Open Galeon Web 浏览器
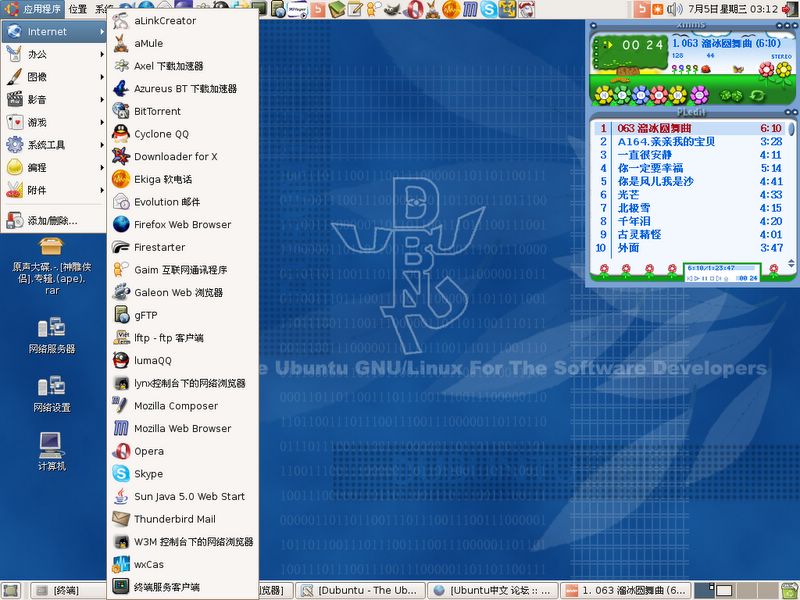Viewport: 800px width, 600px height. [x=183, y=292]
